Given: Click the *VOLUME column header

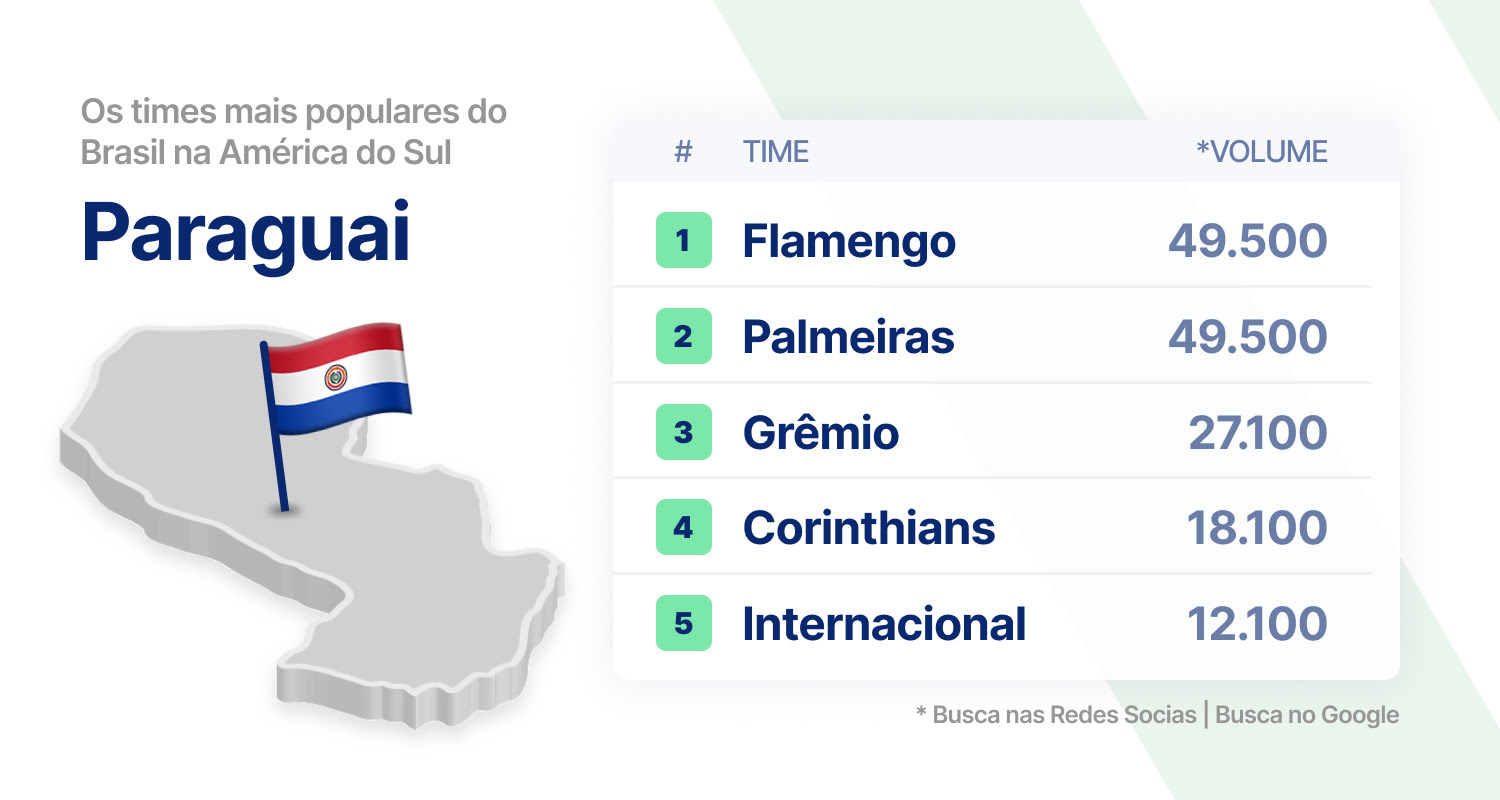Looking at the screenshot, I should [x=1262, y=152].
